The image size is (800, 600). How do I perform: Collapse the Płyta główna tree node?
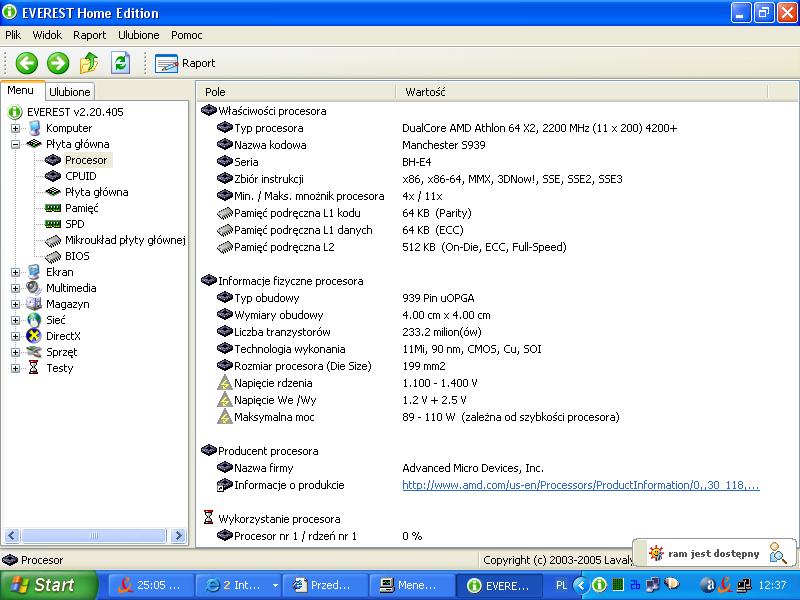pyautogui.click(x=15, y=144)
